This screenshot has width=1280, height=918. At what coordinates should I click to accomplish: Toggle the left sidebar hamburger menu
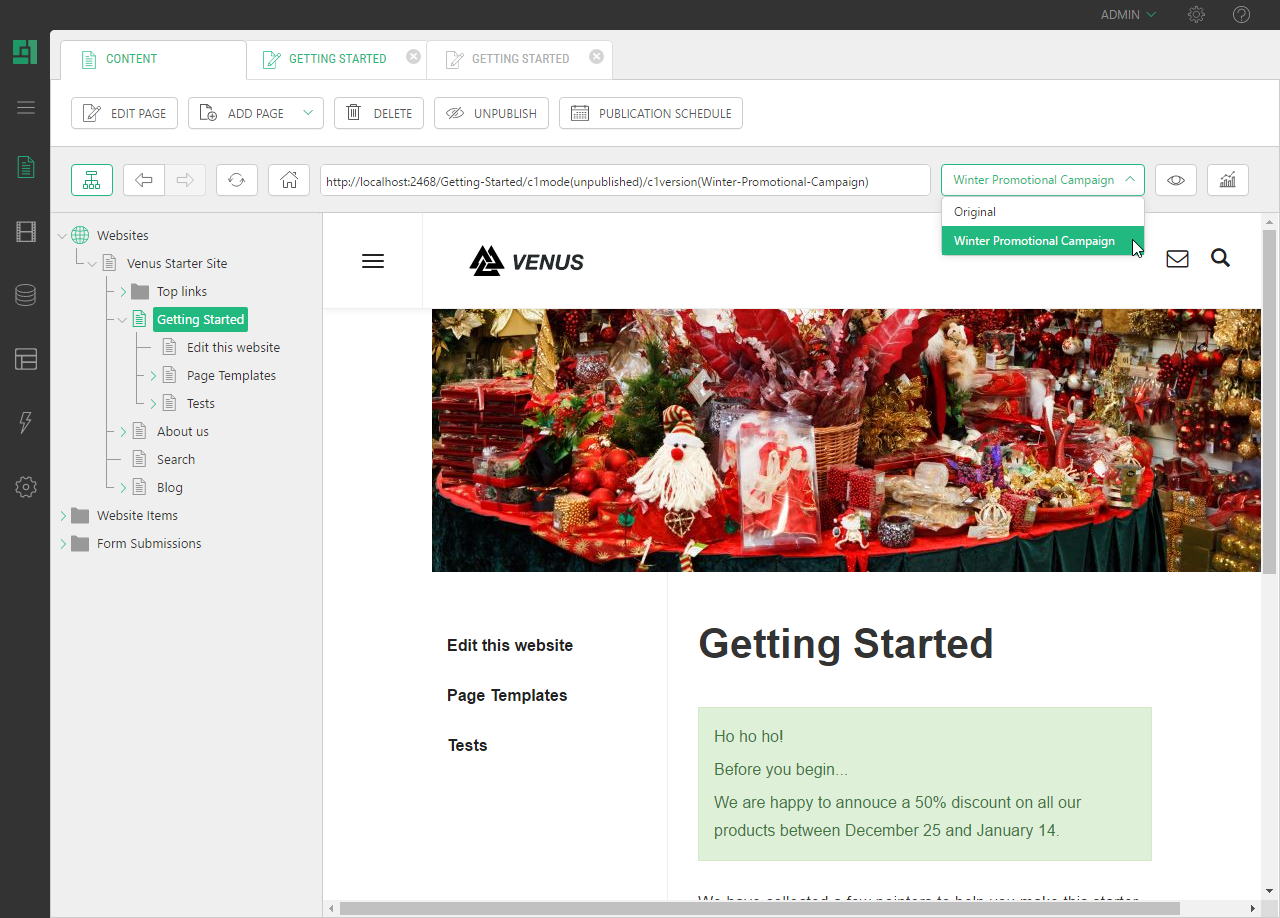click(25, 107)
